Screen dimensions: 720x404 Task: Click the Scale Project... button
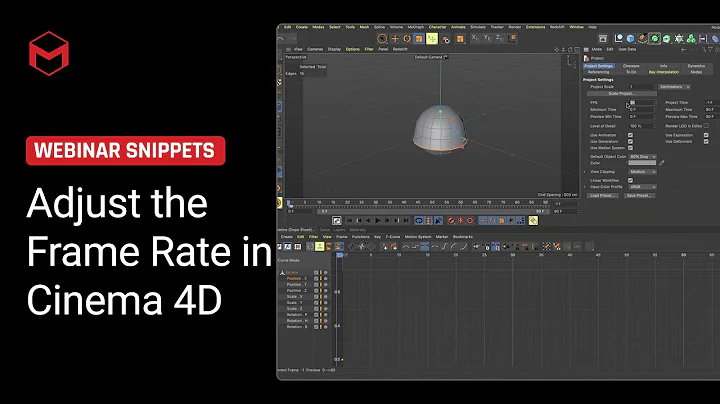point(622,94)
